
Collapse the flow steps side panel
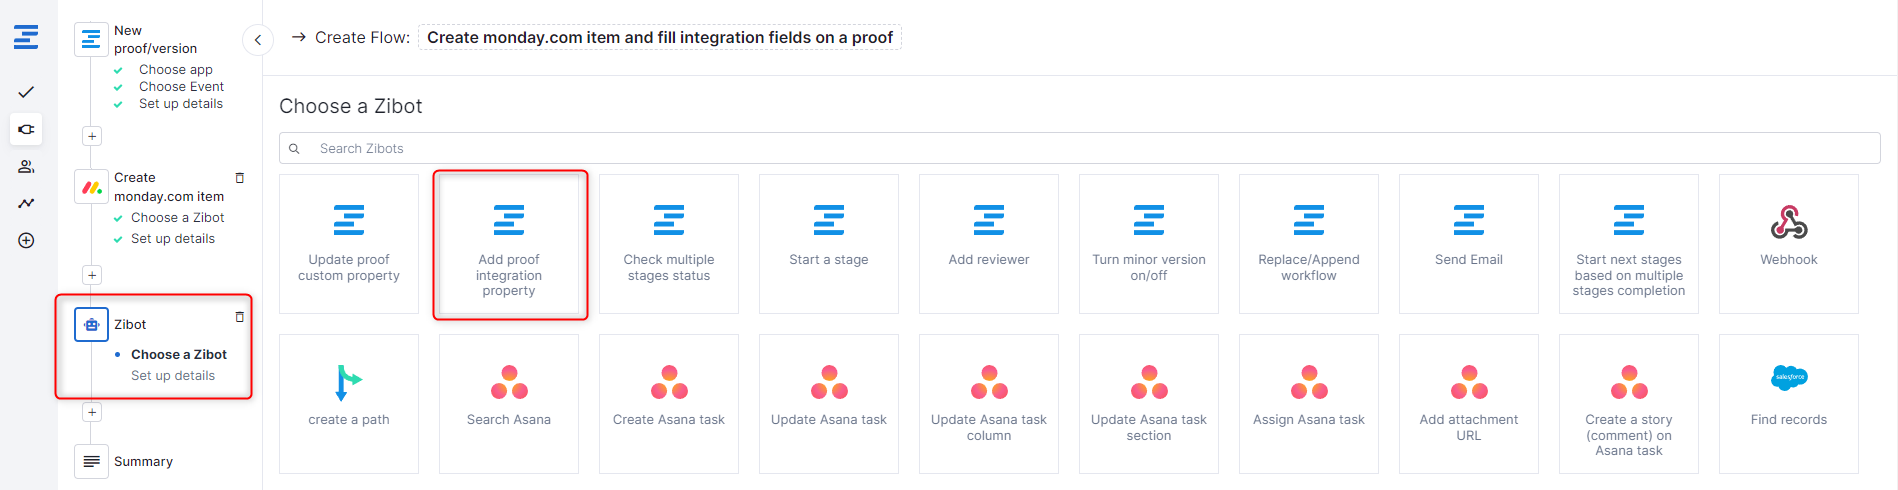pyautogui.click(x=258, y=40)
